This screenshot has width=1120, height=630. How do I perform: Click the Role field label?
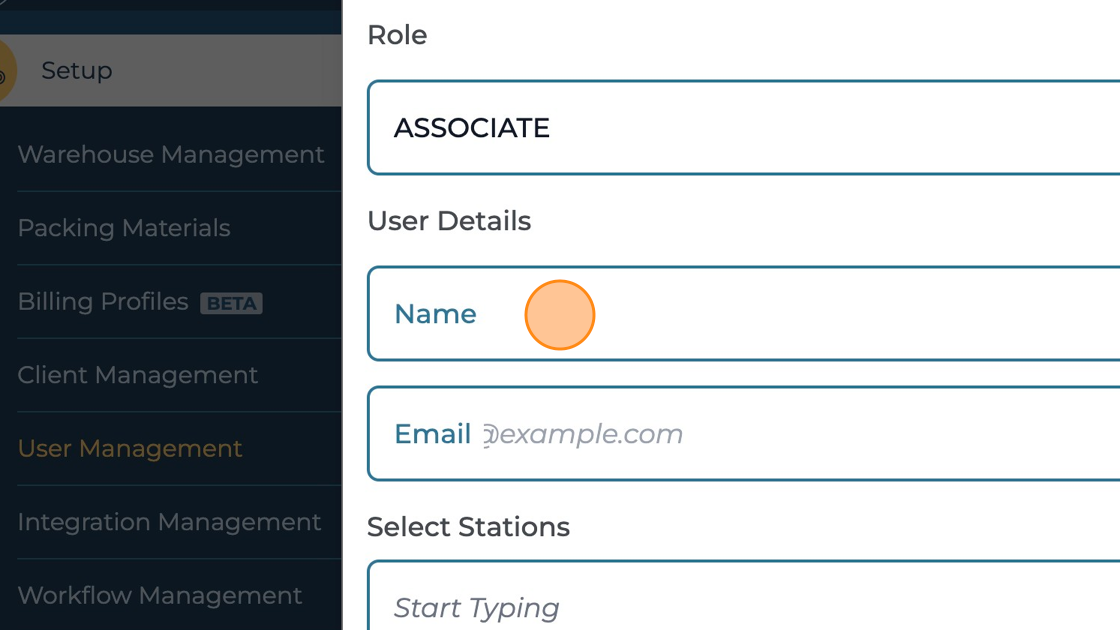[397, 35]
